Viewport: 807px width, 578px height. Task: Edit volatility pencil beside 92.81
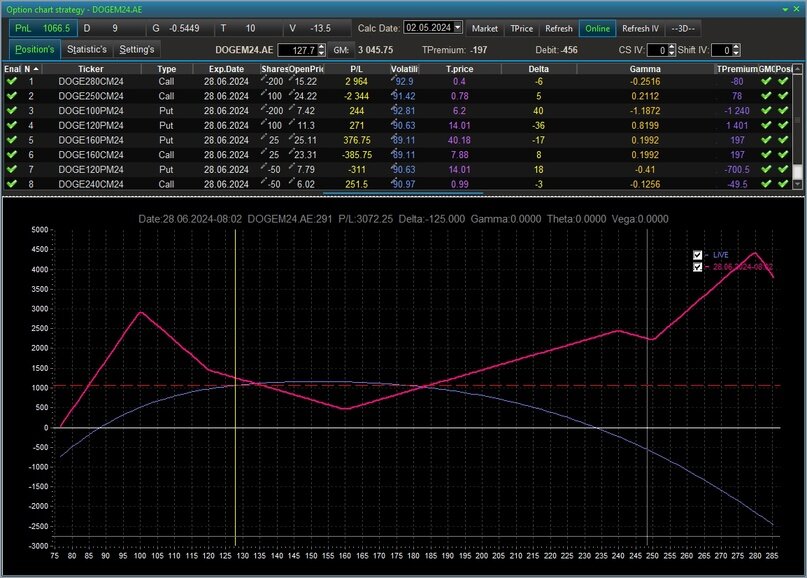[x=394, y=108]
